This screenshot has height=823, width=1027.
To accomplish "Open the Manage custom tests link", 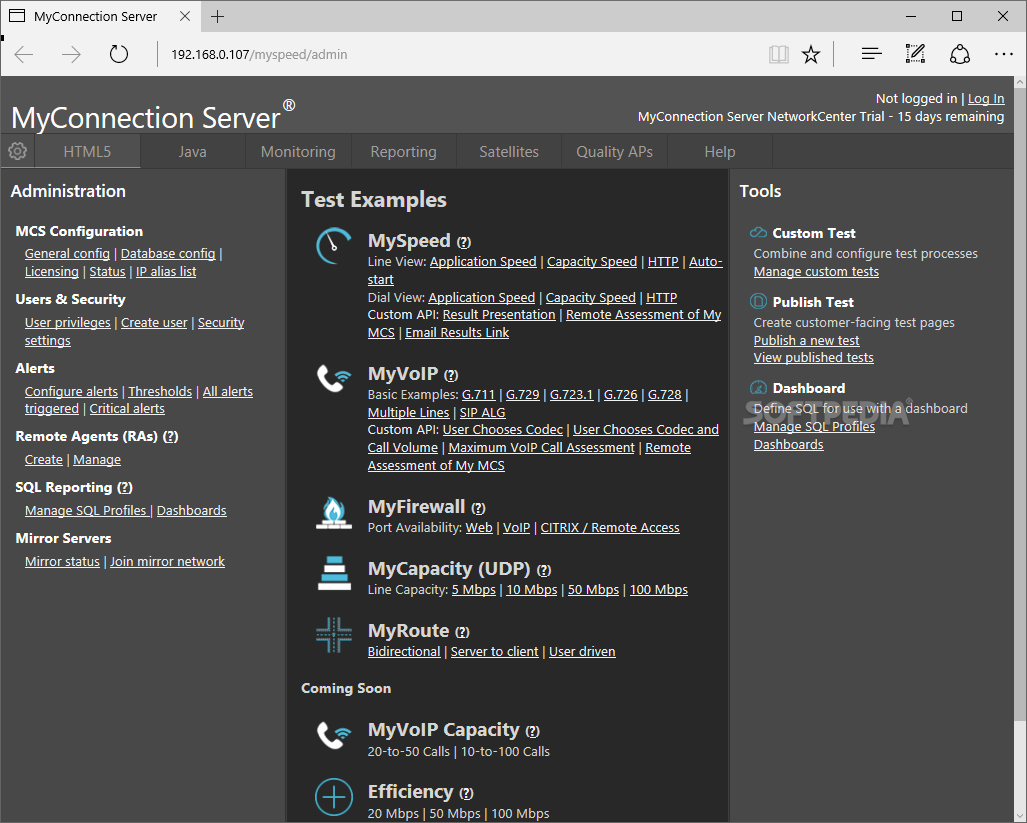I will (816, 271).
